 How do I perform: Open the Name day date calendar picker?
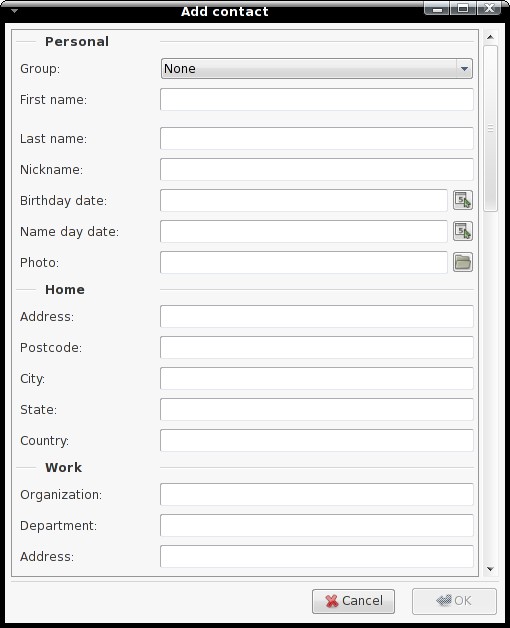[463, 231]
